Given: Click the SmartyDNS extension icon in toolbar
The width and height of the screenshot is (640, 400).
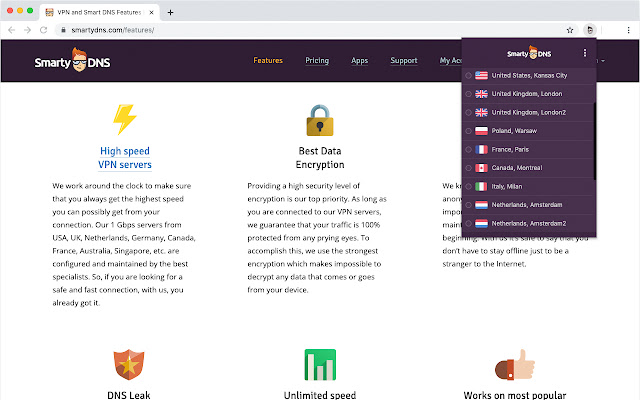Looking at the screenshot, I should point(589,30).
